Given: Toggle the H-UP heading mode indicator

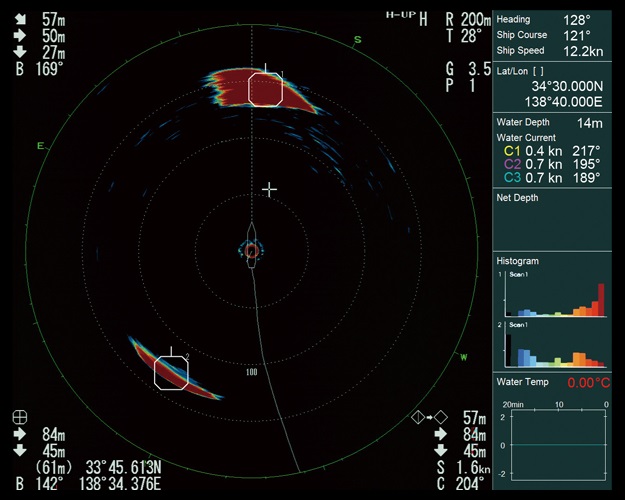Looking at the screenshot, I should [x=400, y=16].
